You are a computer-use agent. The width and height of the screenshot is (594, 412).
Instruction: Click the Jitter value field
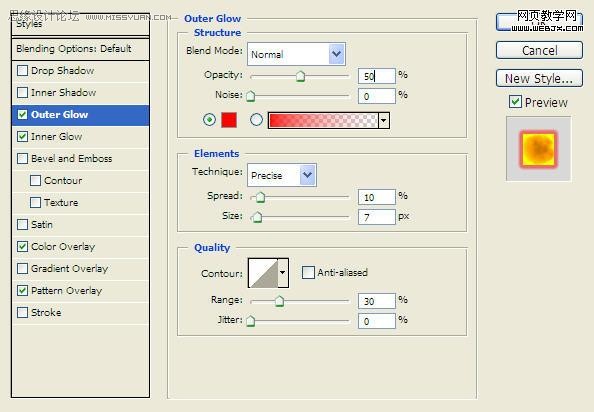377,321
